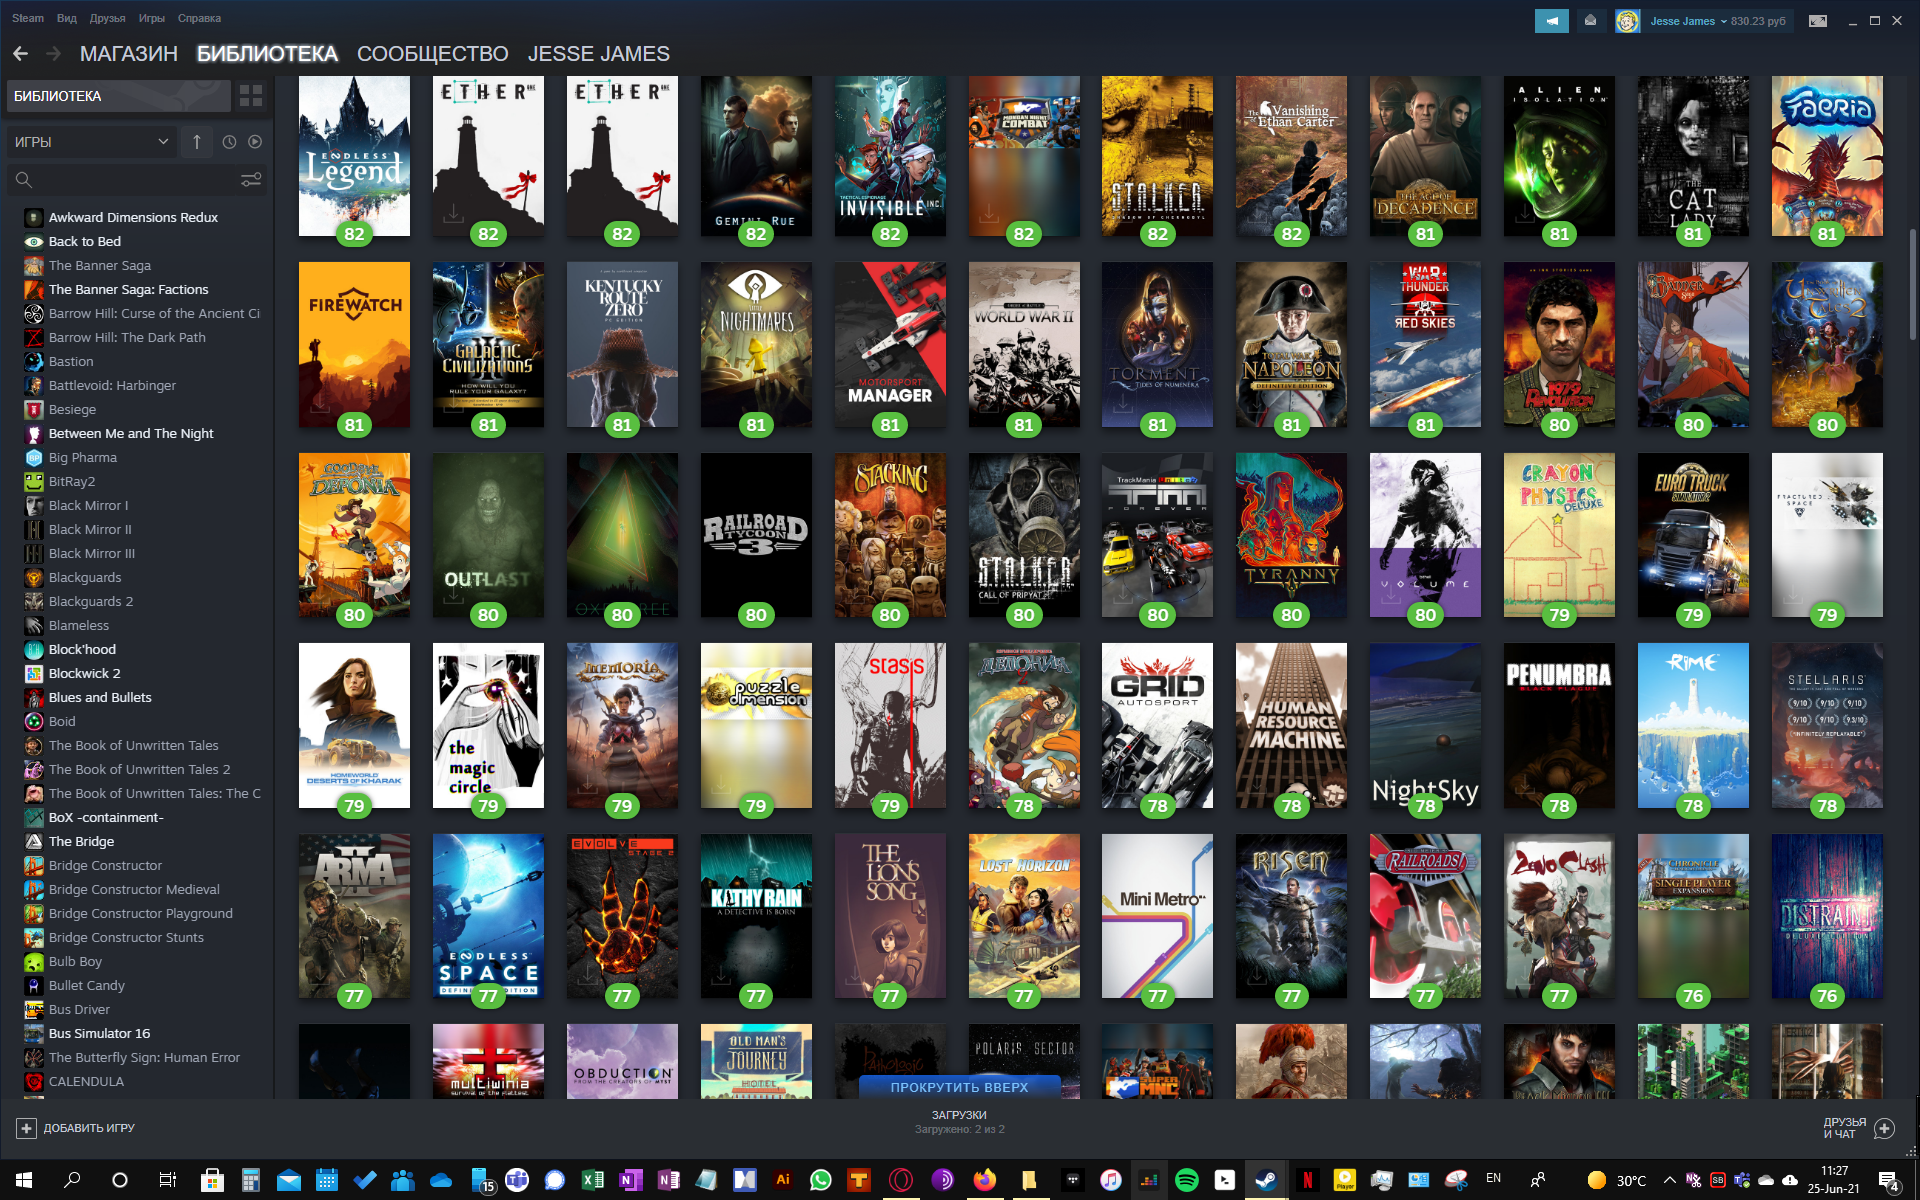This screenshot has width=1920, height=1200.
Task: Open Spotify from the taskbar
Action: [x=1187, y=1180]
